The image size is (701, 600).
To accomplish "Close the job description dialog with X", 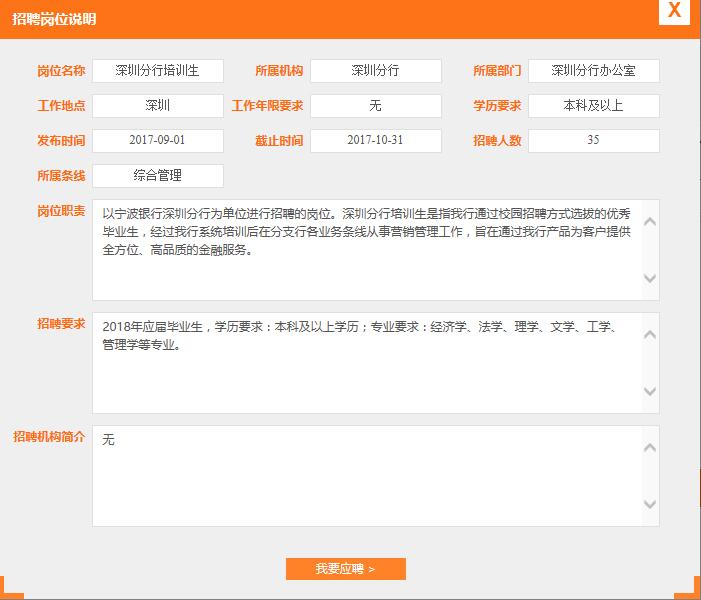I will click(x=674, y=11).
